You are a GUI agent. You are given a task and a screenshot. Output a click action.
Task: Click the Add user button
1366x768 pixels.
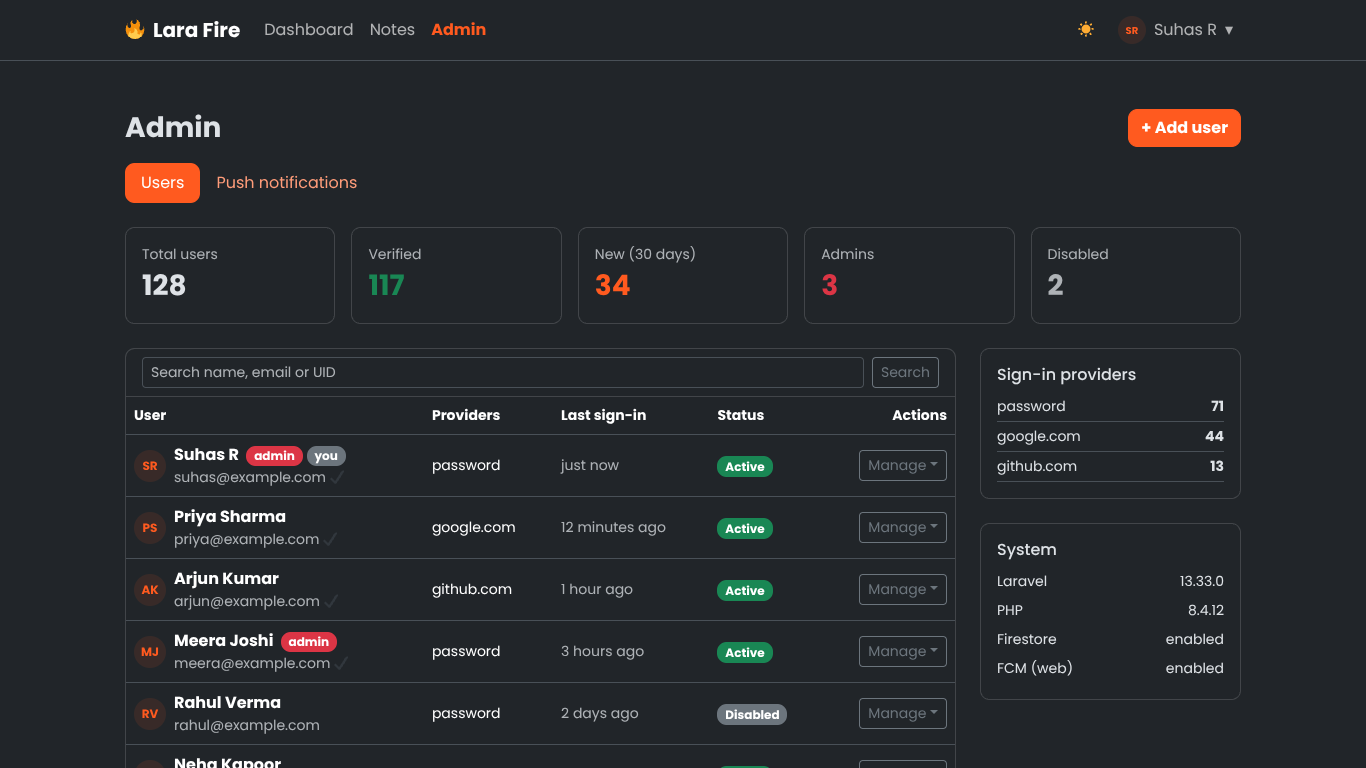[1184, 128]
